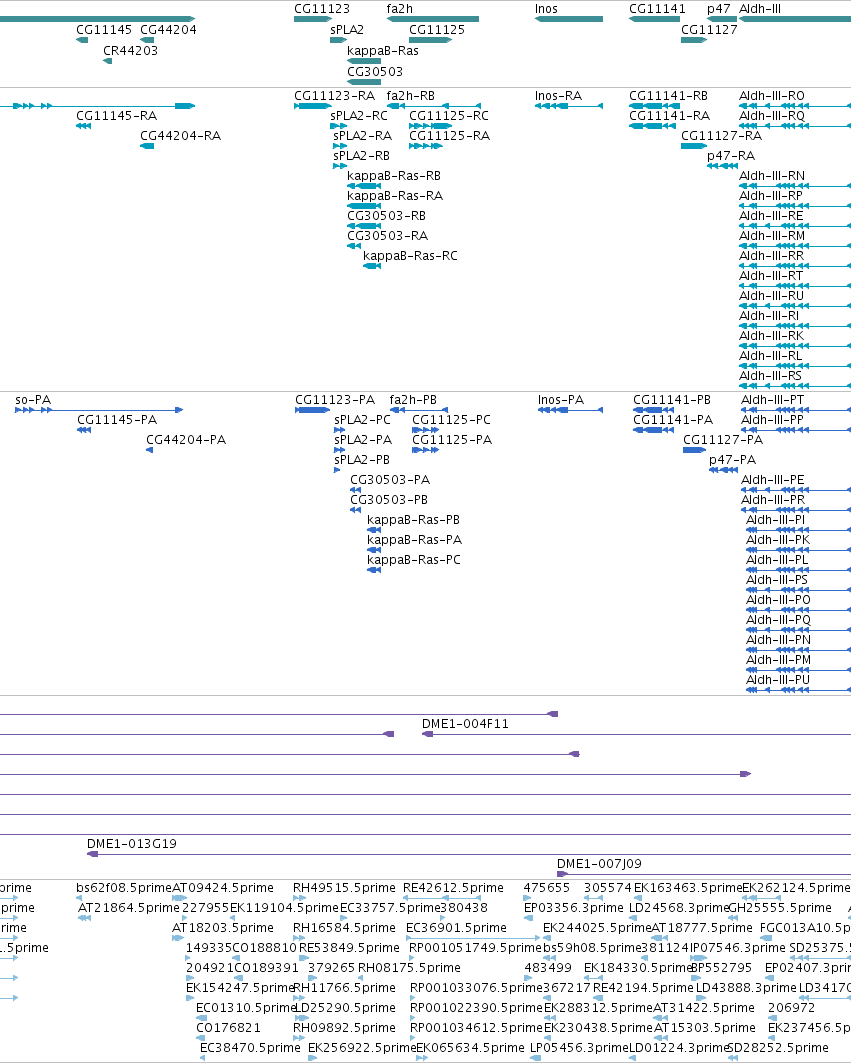Select BAC clone DME1-004F11
The image size is (851, 1063).
pos(465,724)
